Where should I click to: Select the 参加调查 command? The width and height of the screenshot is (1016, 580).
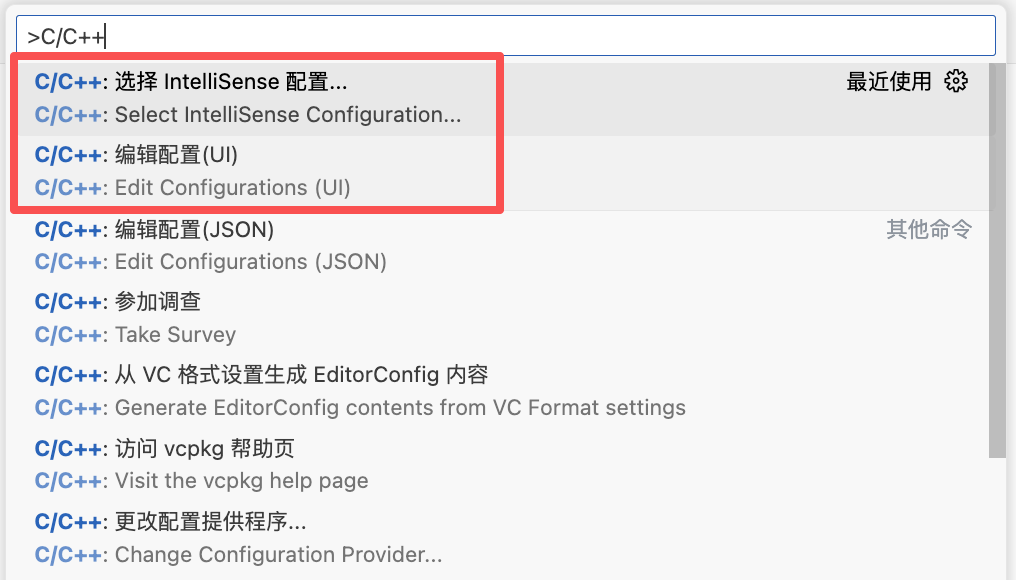(158, 302)
